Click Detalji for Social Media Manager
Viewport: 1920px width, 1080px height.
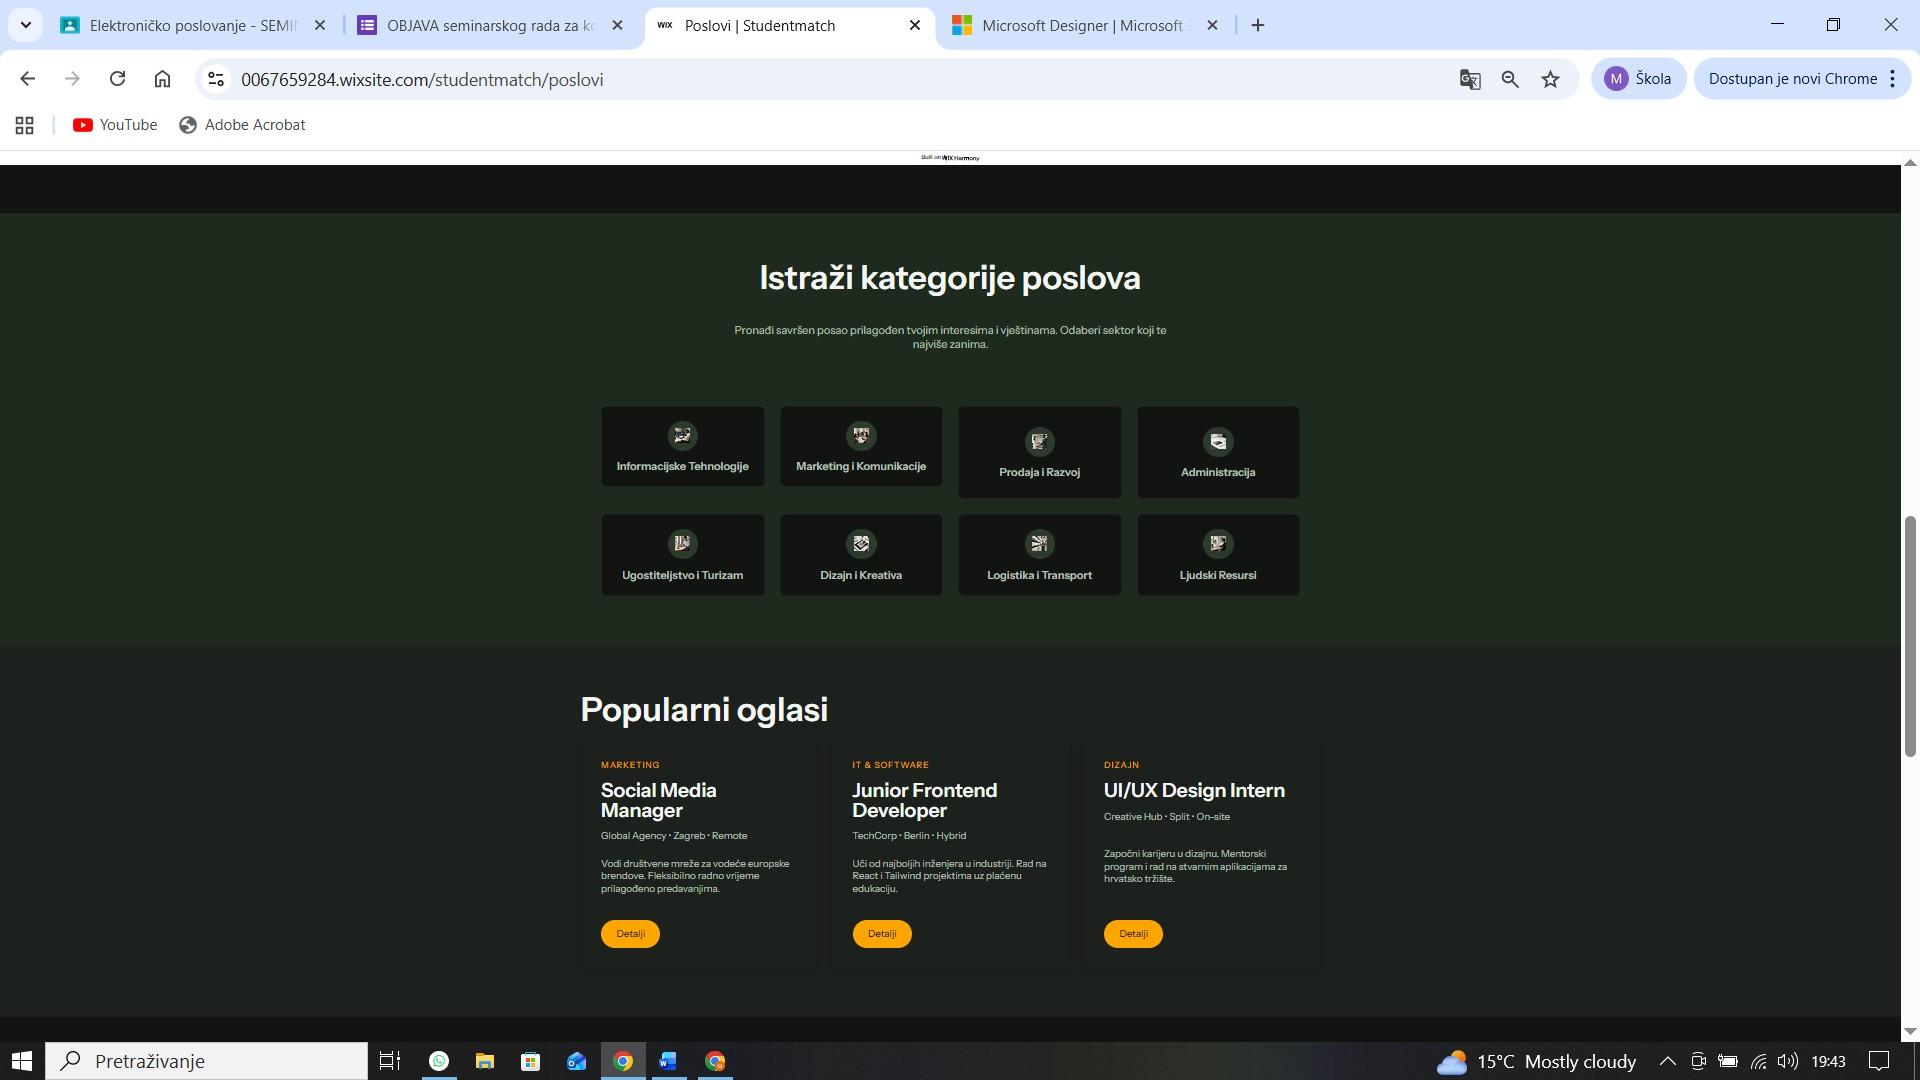630,934
